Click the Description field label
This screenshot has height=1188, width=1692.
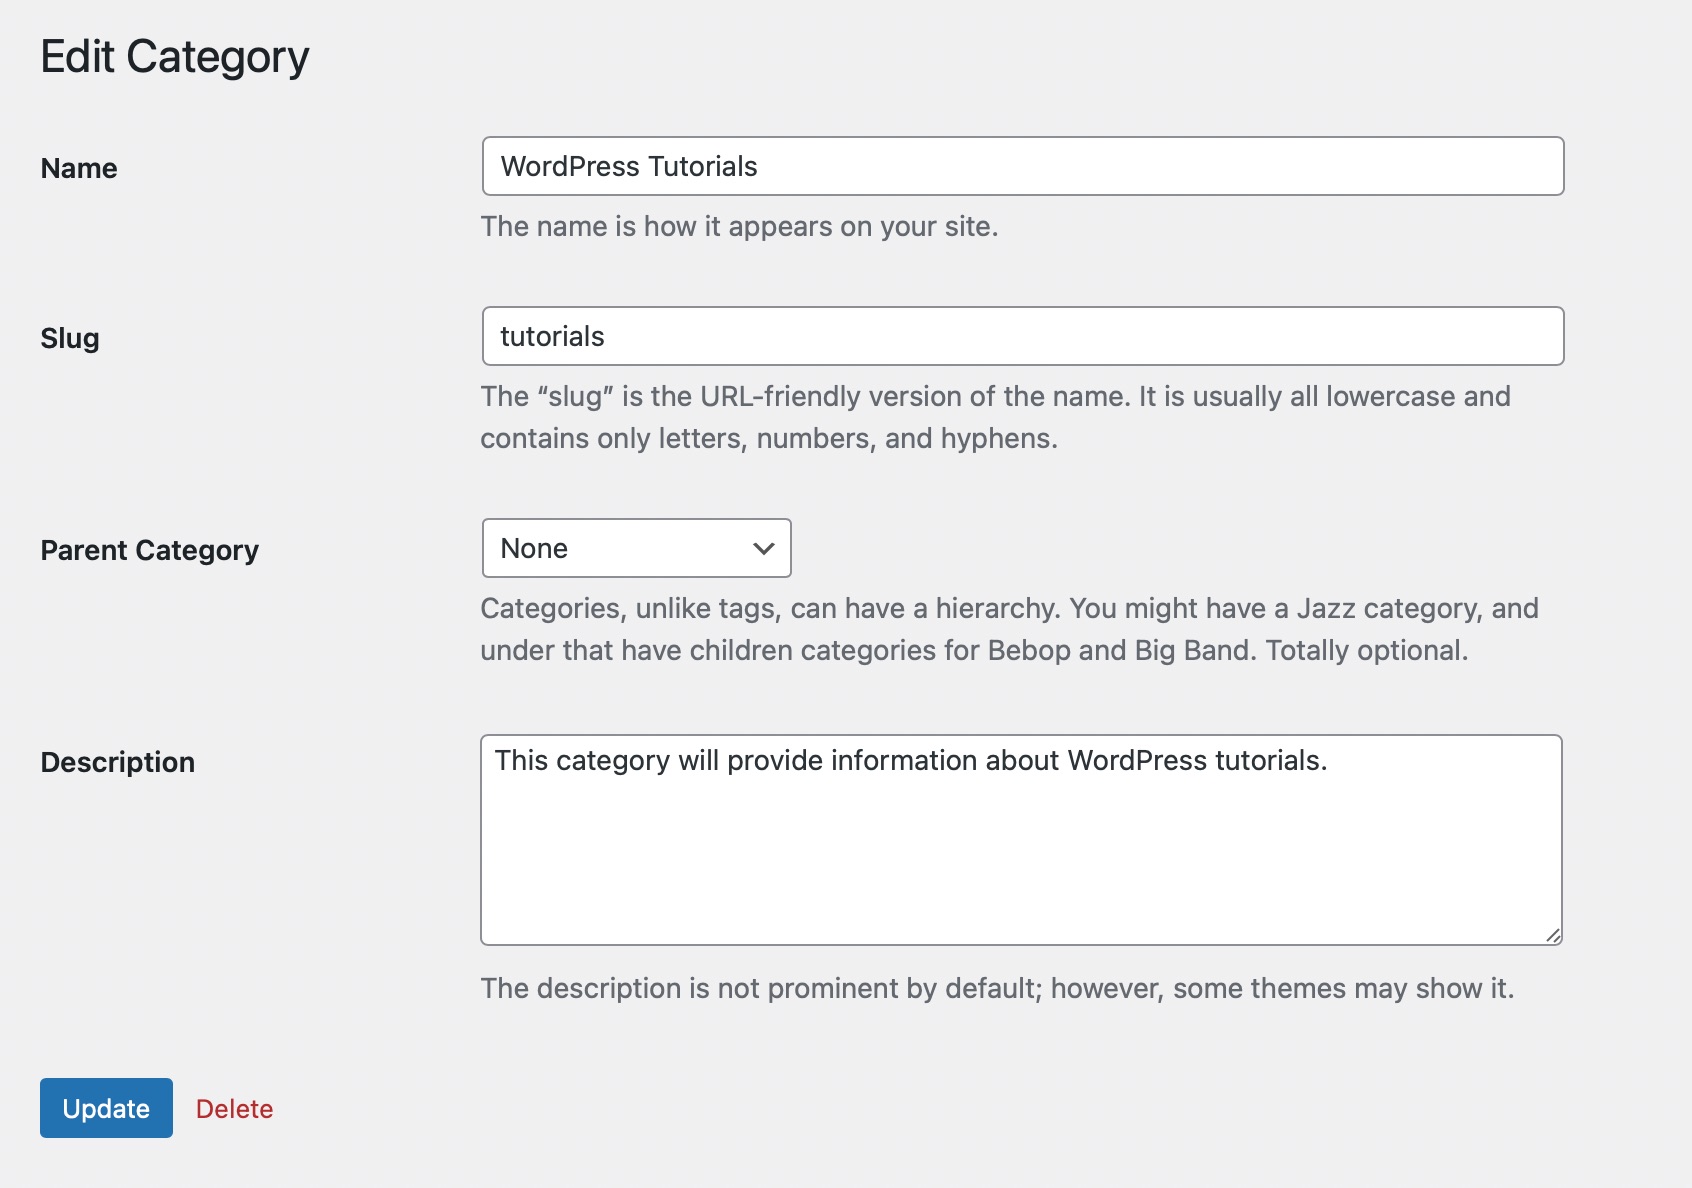tap(118, 762)
